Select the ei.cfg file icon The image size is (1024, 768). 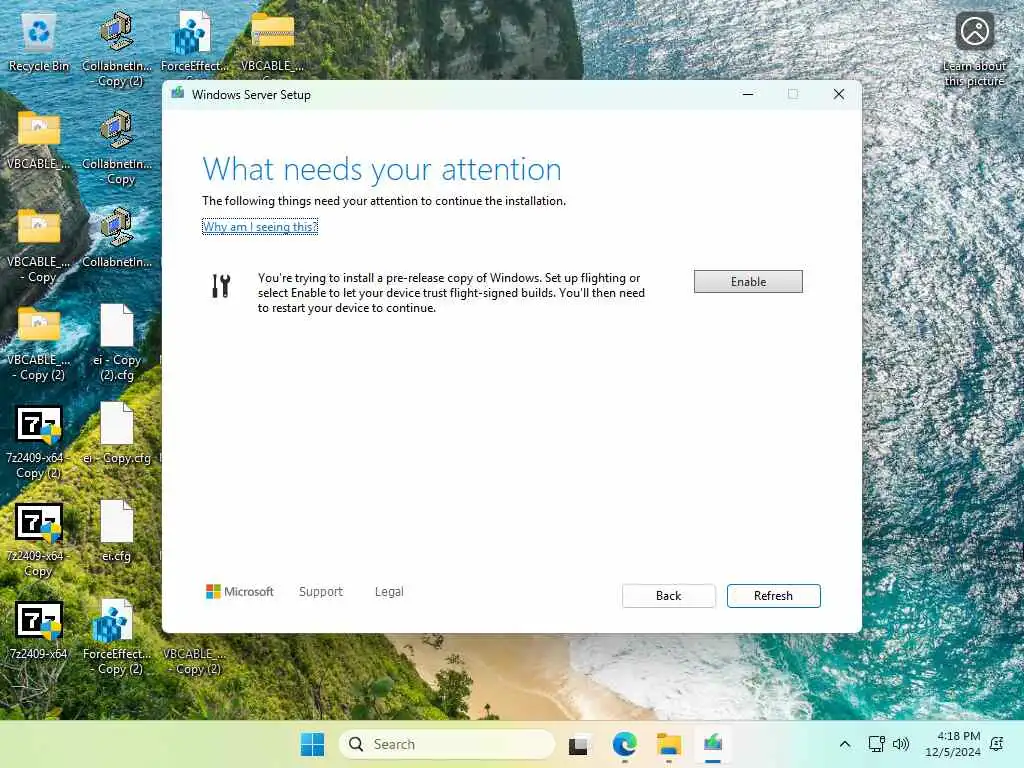[117, 531]
